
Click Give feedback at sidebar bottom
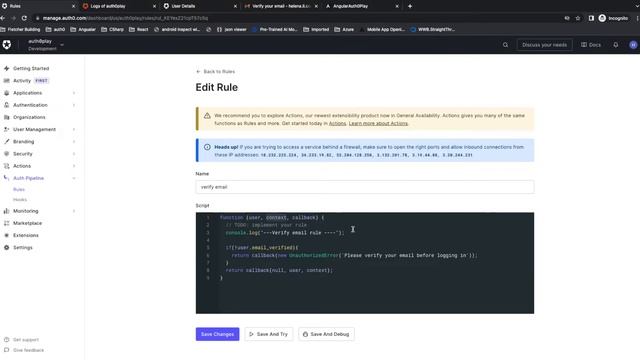pyautogui.click(x=28, y=350)
